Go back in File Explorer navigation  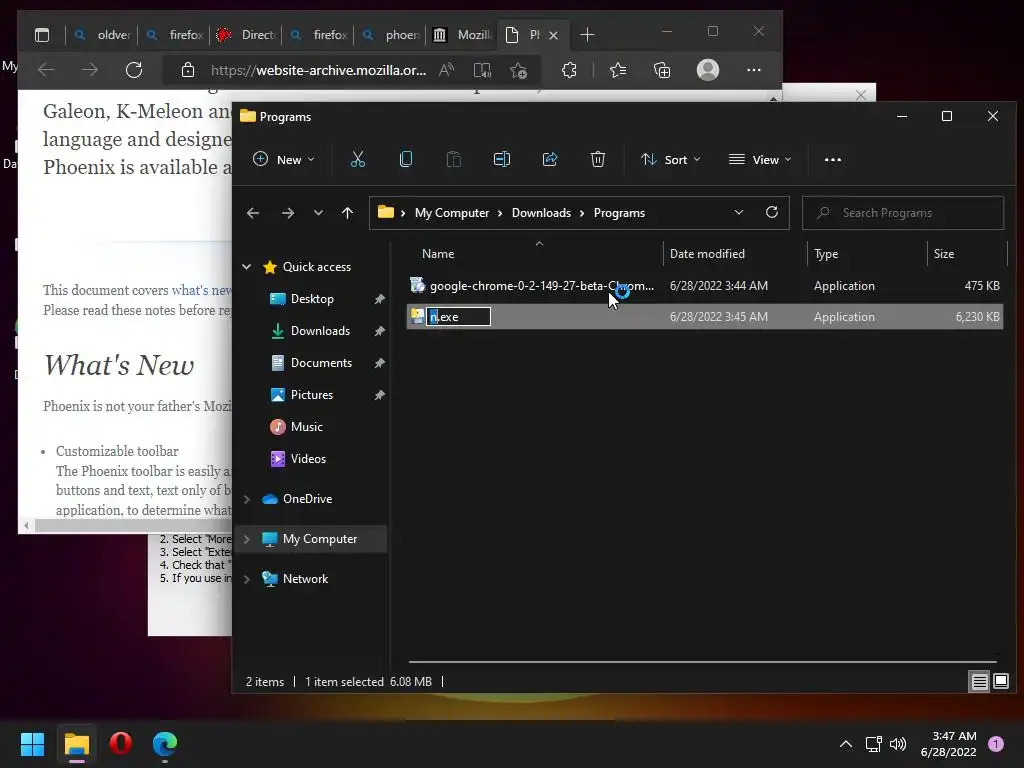click(253, 213)
